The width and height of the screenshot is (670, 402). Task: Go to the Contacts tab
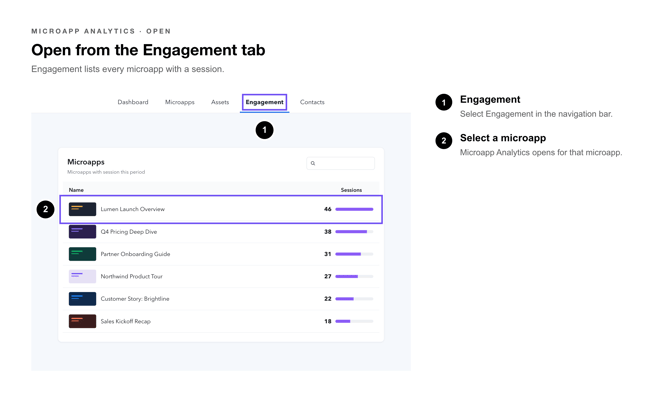pyautogui.click(x=312, y=102)
